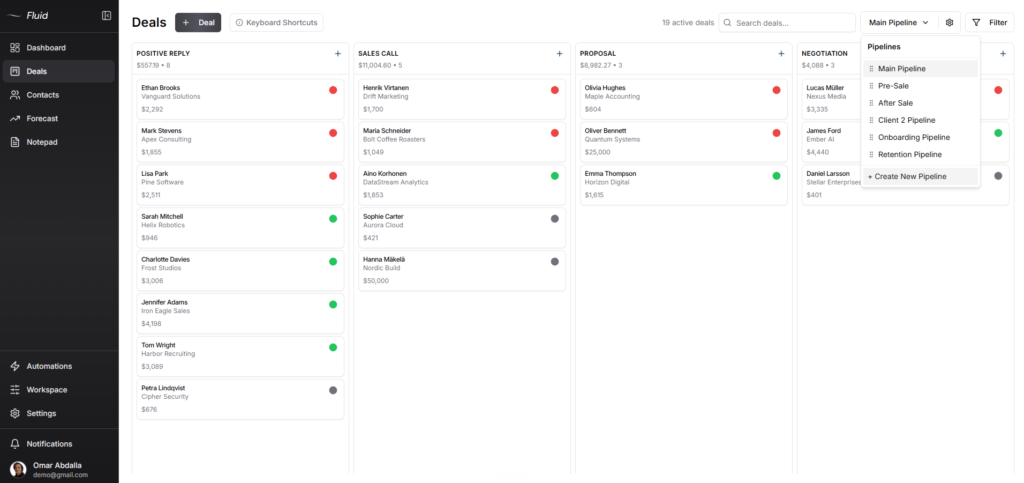Click Ethan Brooks red status dot

(333, 90)
